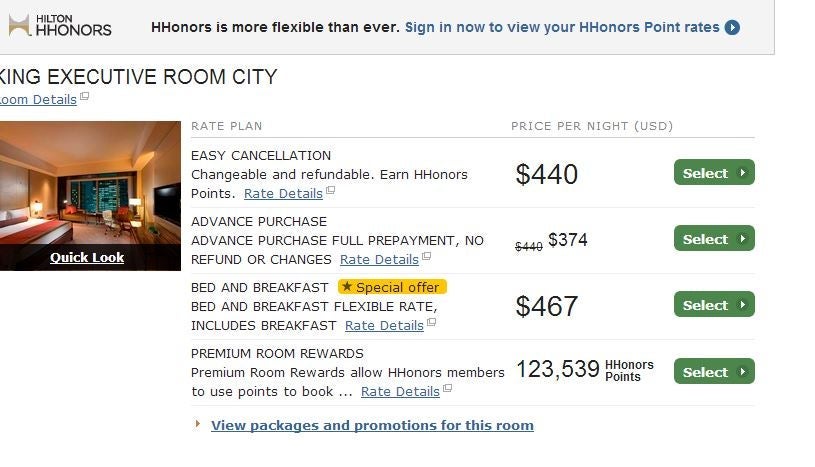Open Rate Details for Premium Room Rewards

[400, 391]
